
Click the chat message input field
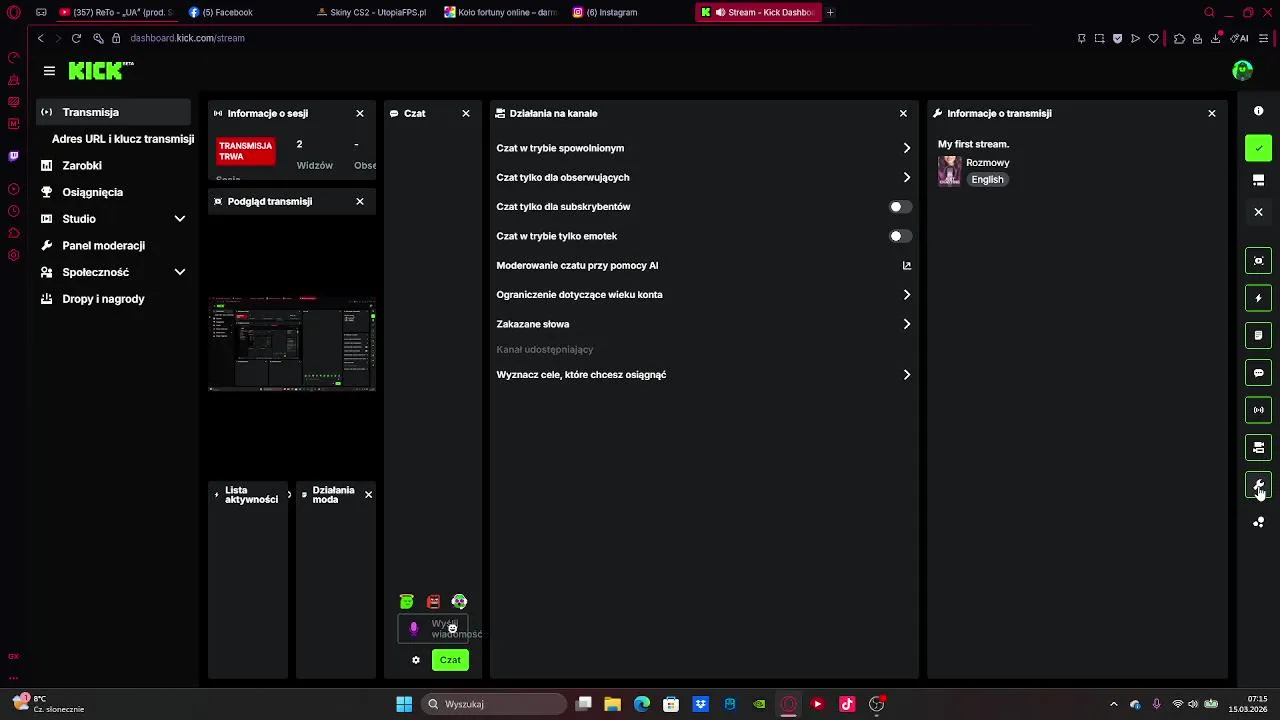[433, 629]
